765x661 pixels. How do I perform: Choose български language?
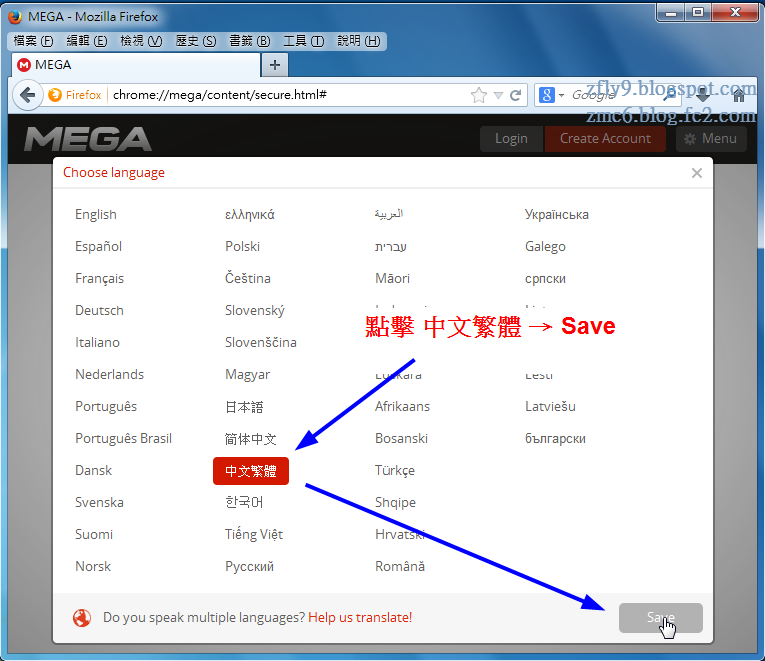click(x=555, y=439)
